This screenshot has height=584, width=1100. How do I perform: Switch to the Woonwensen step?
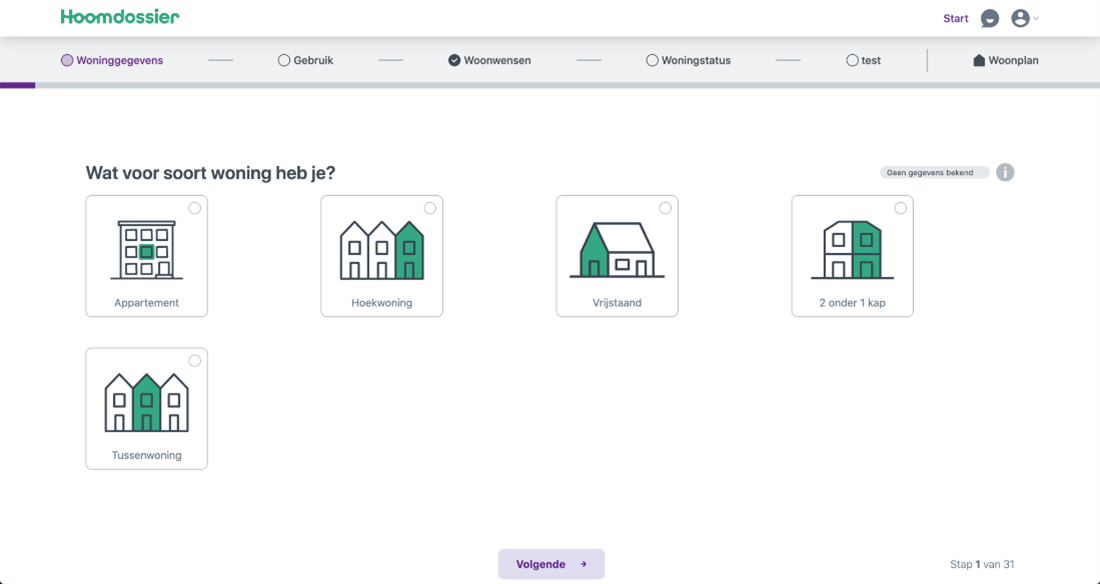click(490, 60)
